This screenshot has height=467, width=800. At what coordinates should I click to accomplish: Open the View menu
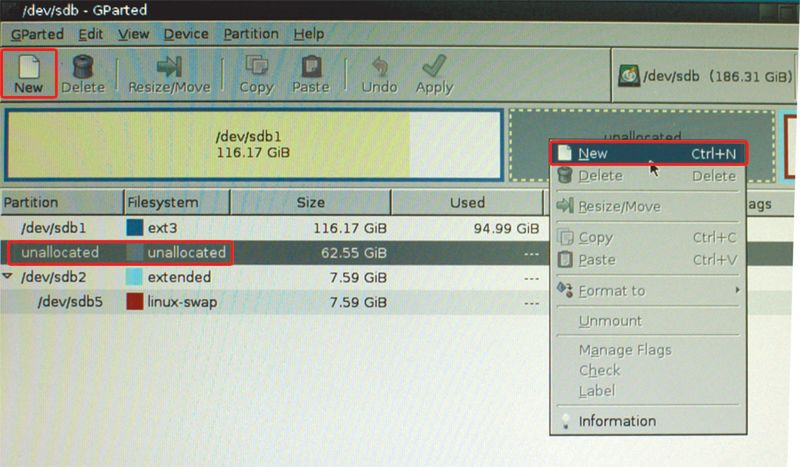point(133,34)
